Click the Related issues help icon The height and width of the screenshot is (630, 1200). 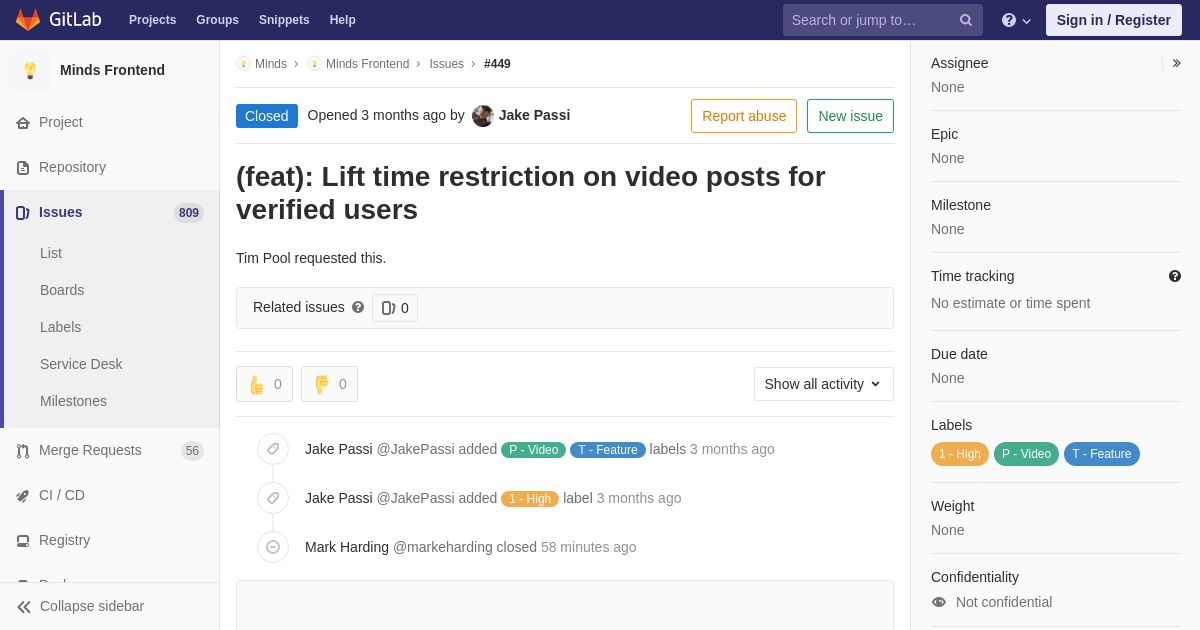coord(358,307)
